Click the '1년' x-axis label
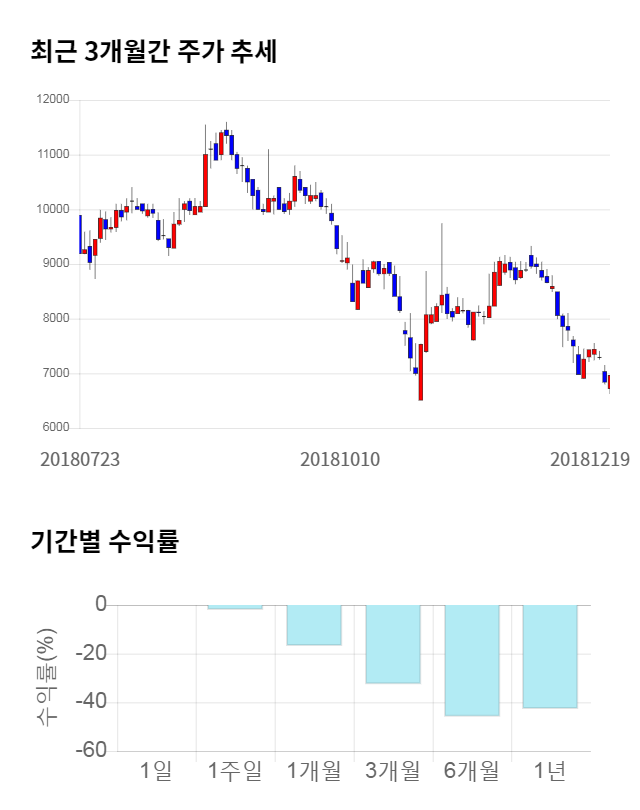Image resolution: width=640 pixels, height=810 pixels. [x=550, y=771]
